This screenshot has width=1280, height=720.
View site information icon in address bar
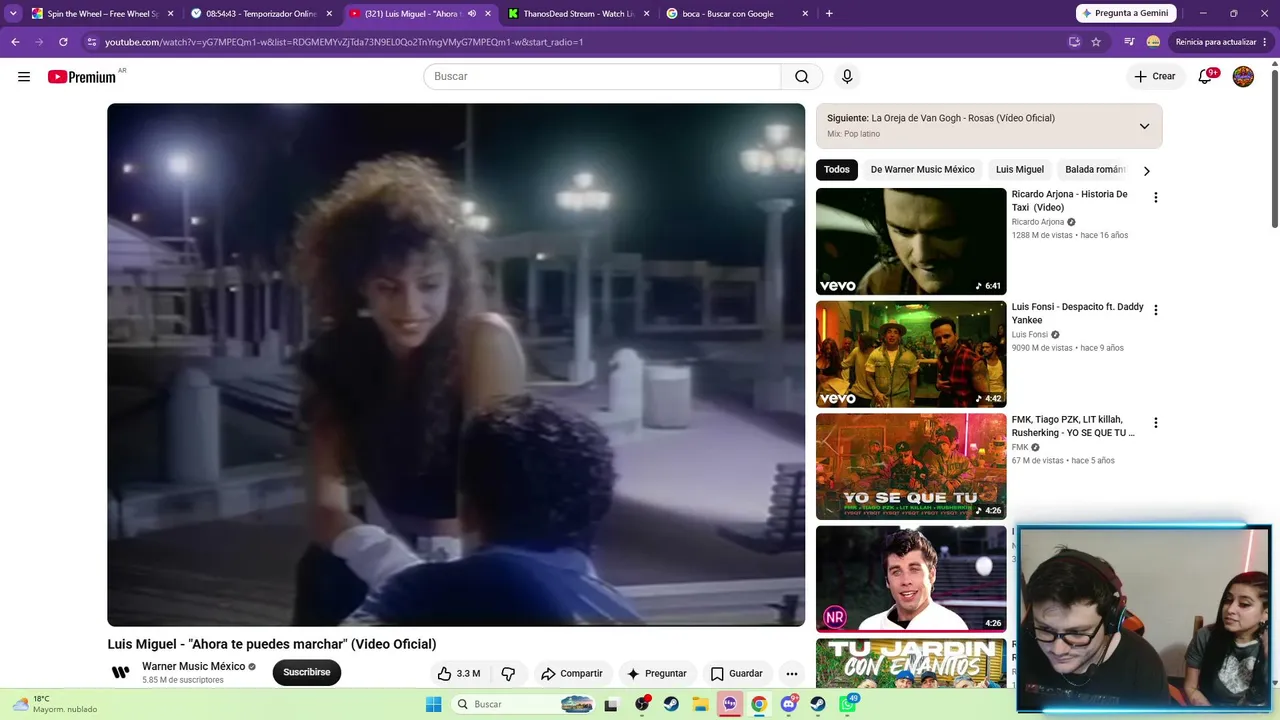(x=92, y=42)
